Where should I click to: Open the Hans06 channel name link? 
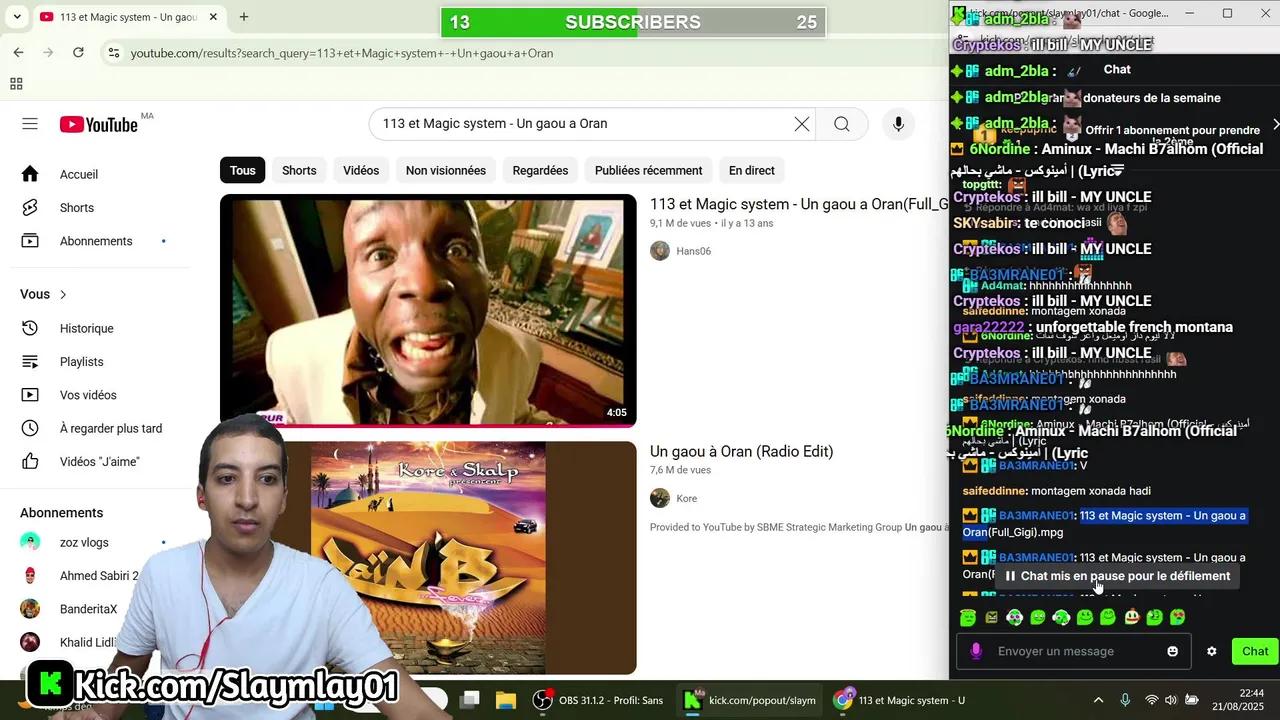pos(693,251)
